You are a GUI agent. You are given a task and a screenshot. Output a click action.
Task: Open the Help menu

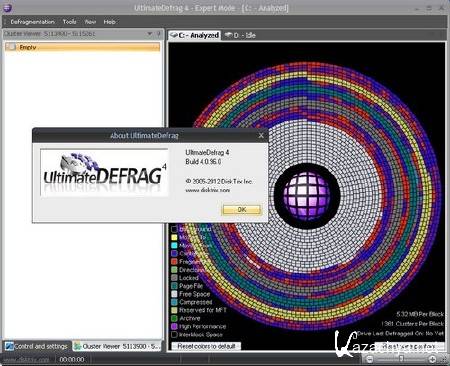(109, 22)
